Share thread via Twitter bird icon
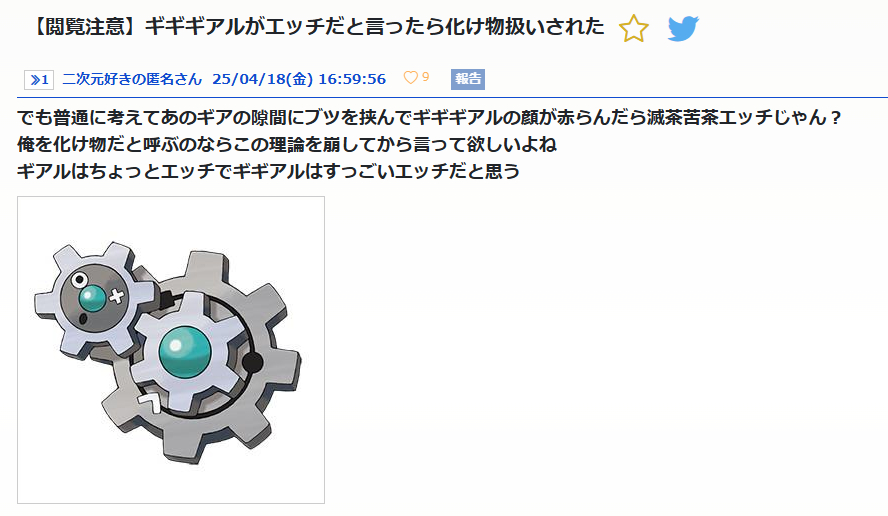The width and height of the screenshot is (888, 516). tap(683, 28)
